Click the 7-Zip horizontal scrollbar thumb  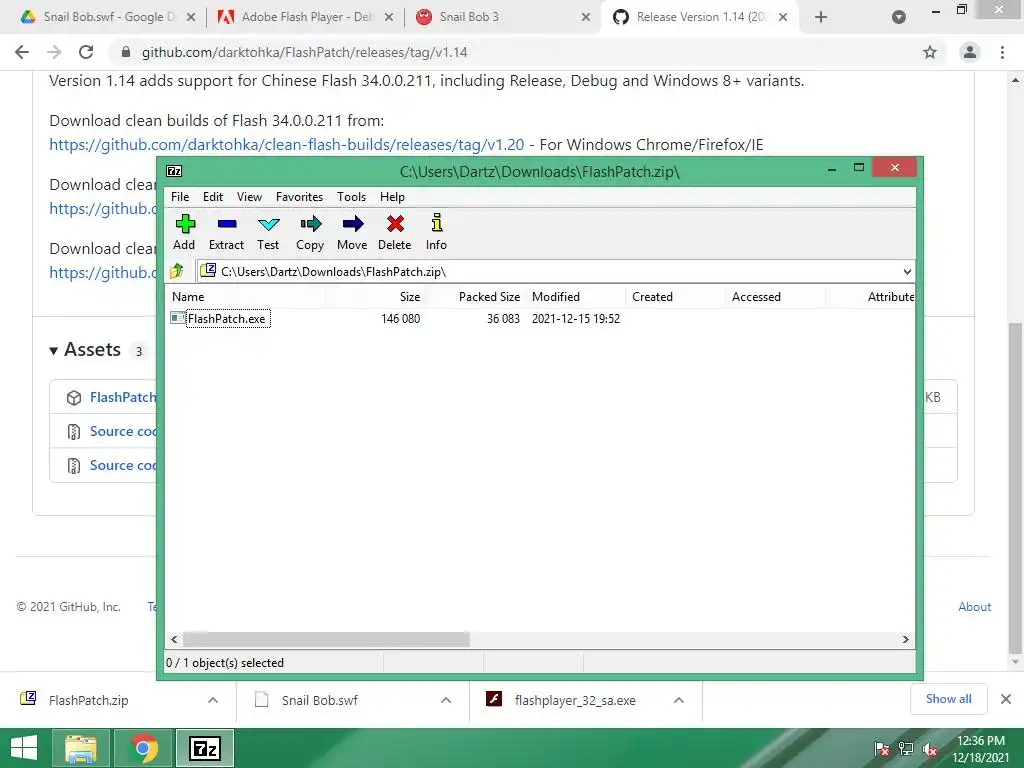coord(326,639)
